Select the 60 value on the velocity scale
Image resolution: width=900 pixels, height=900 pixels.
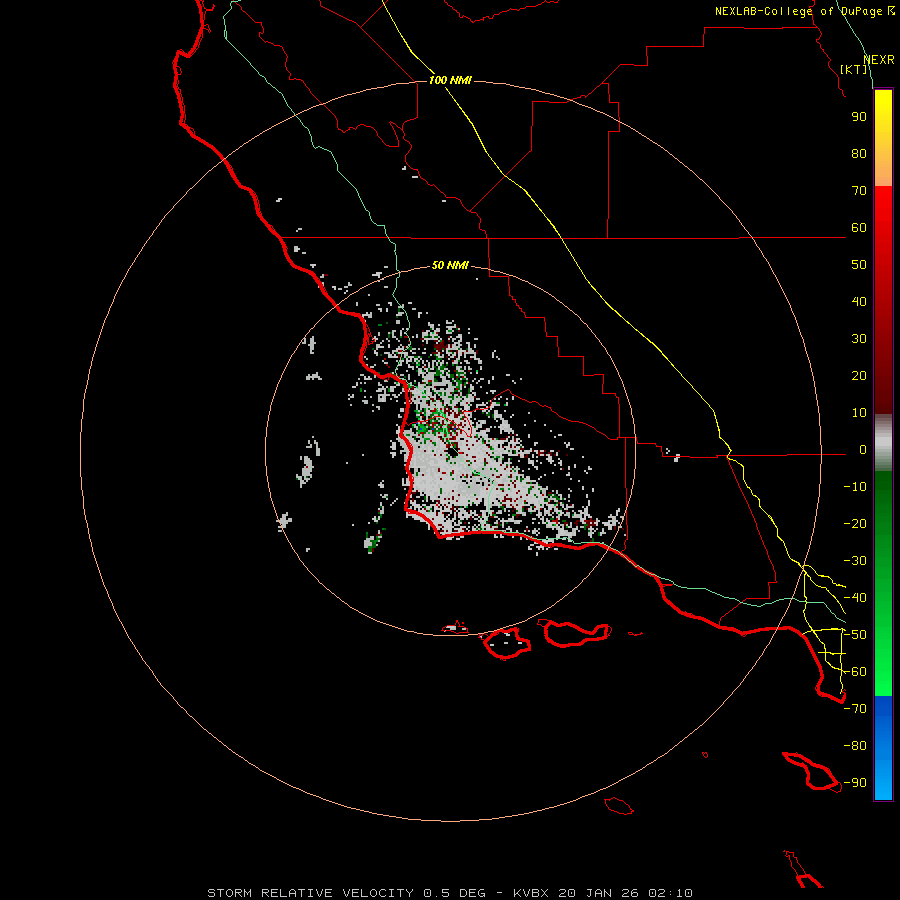[859, 228]
